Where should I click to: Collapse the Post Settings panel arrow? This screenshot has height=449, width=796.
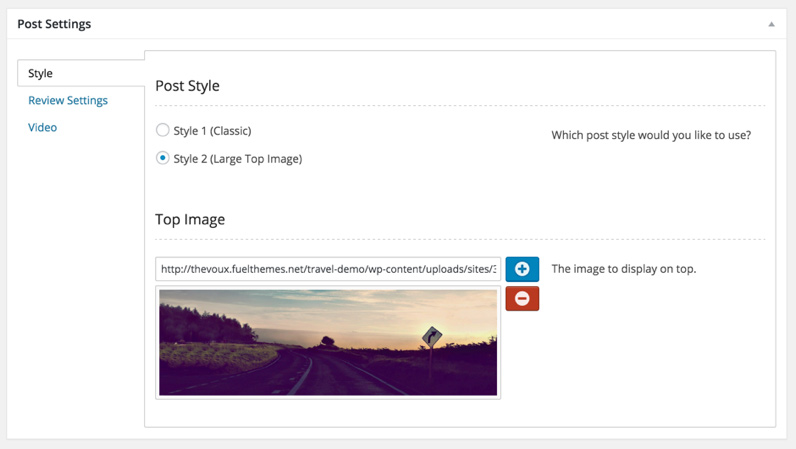click(x=771, y=24)
